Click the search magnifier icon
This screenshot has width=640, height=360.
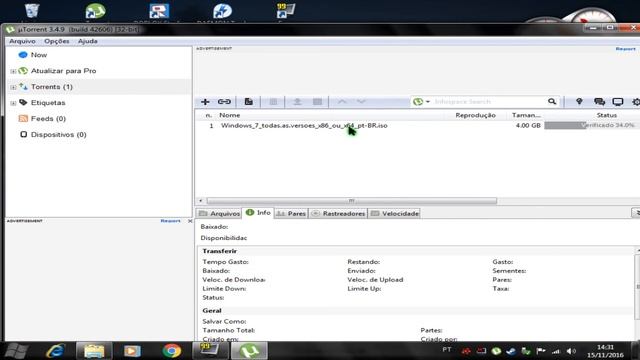552,101
